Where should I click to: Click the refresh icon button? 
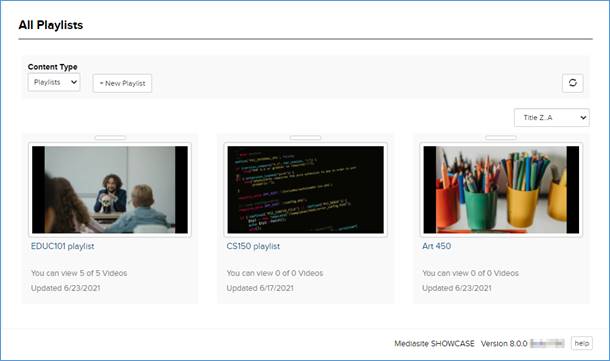[573, 83]
